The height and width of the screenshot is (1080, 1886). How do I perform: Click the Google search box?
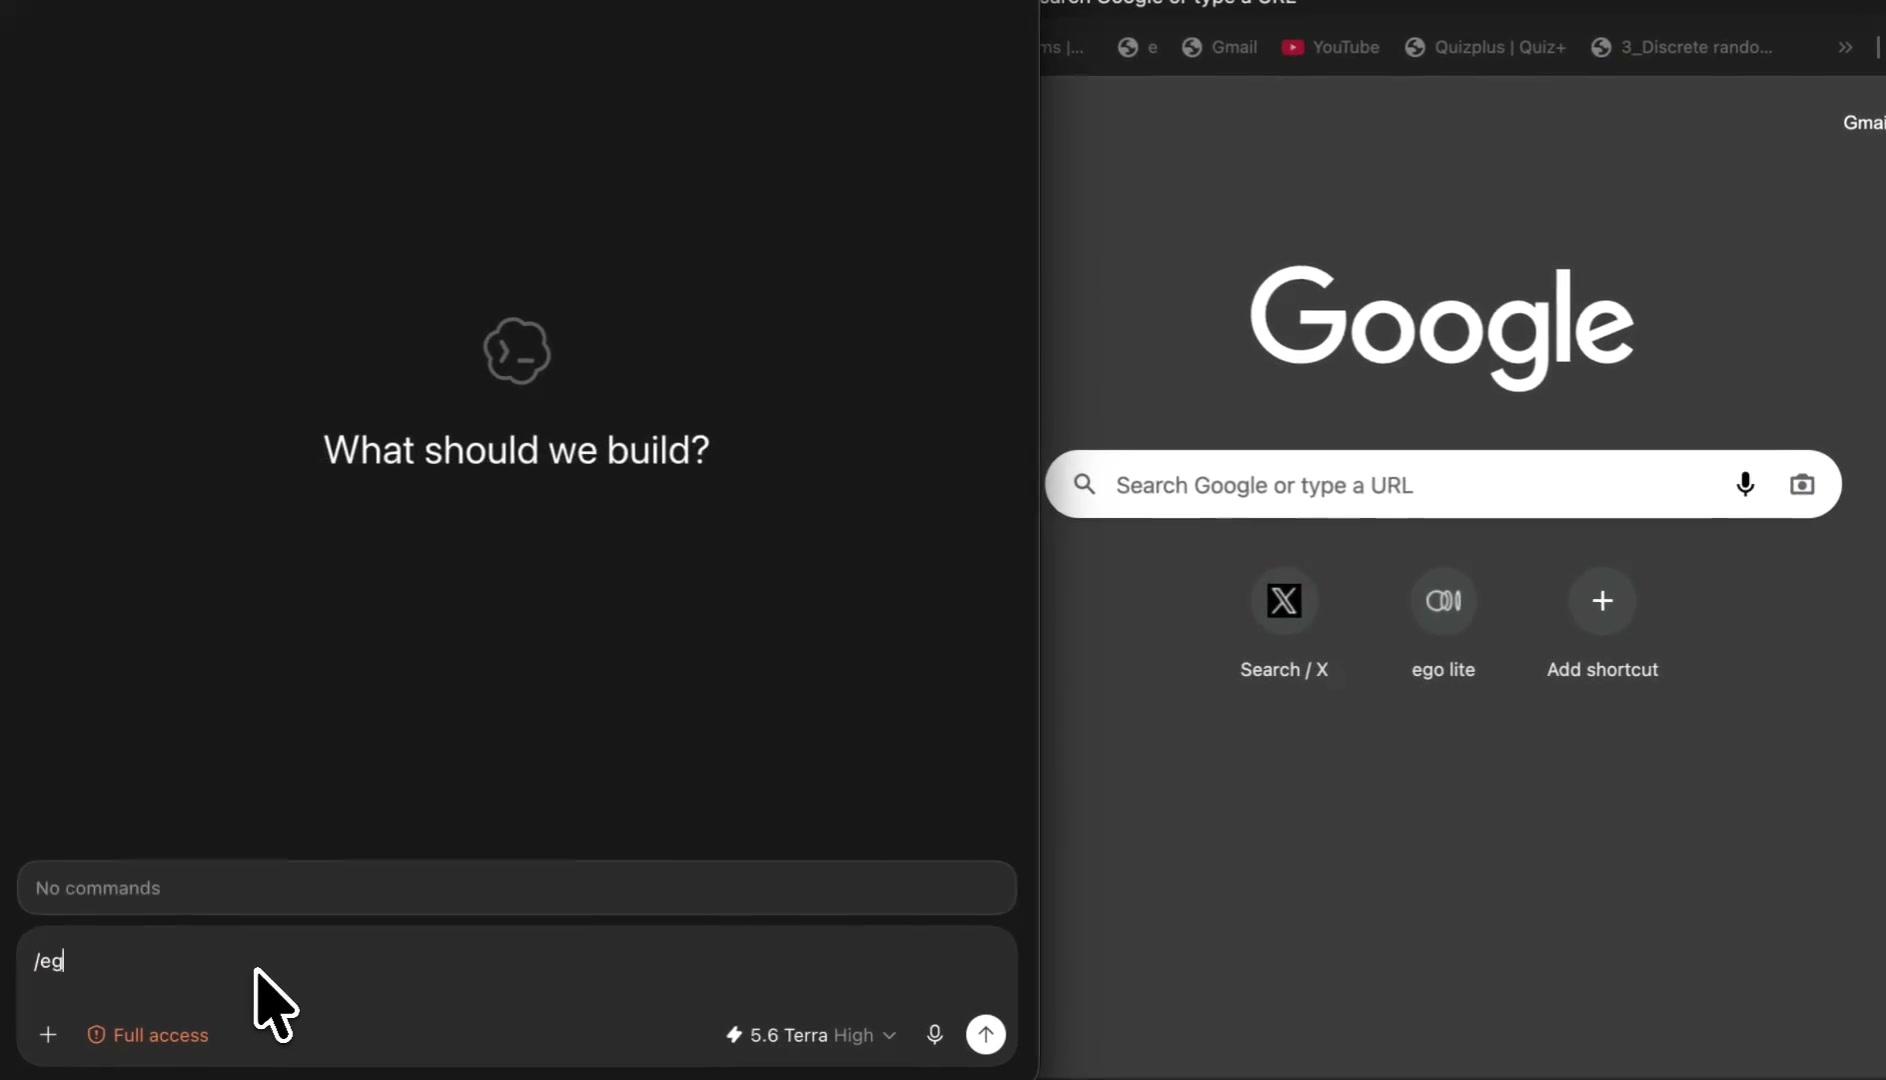pos(1442,485)
